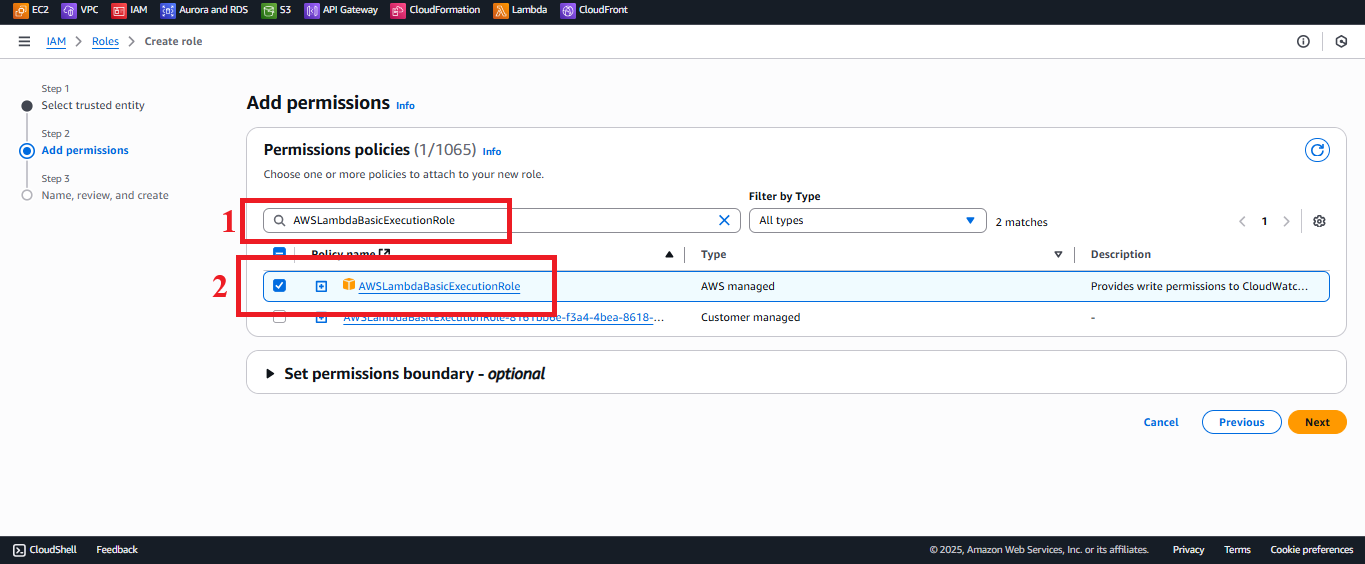
Task: Open Info link beside Permissions policies
Action: coord(492,151)
